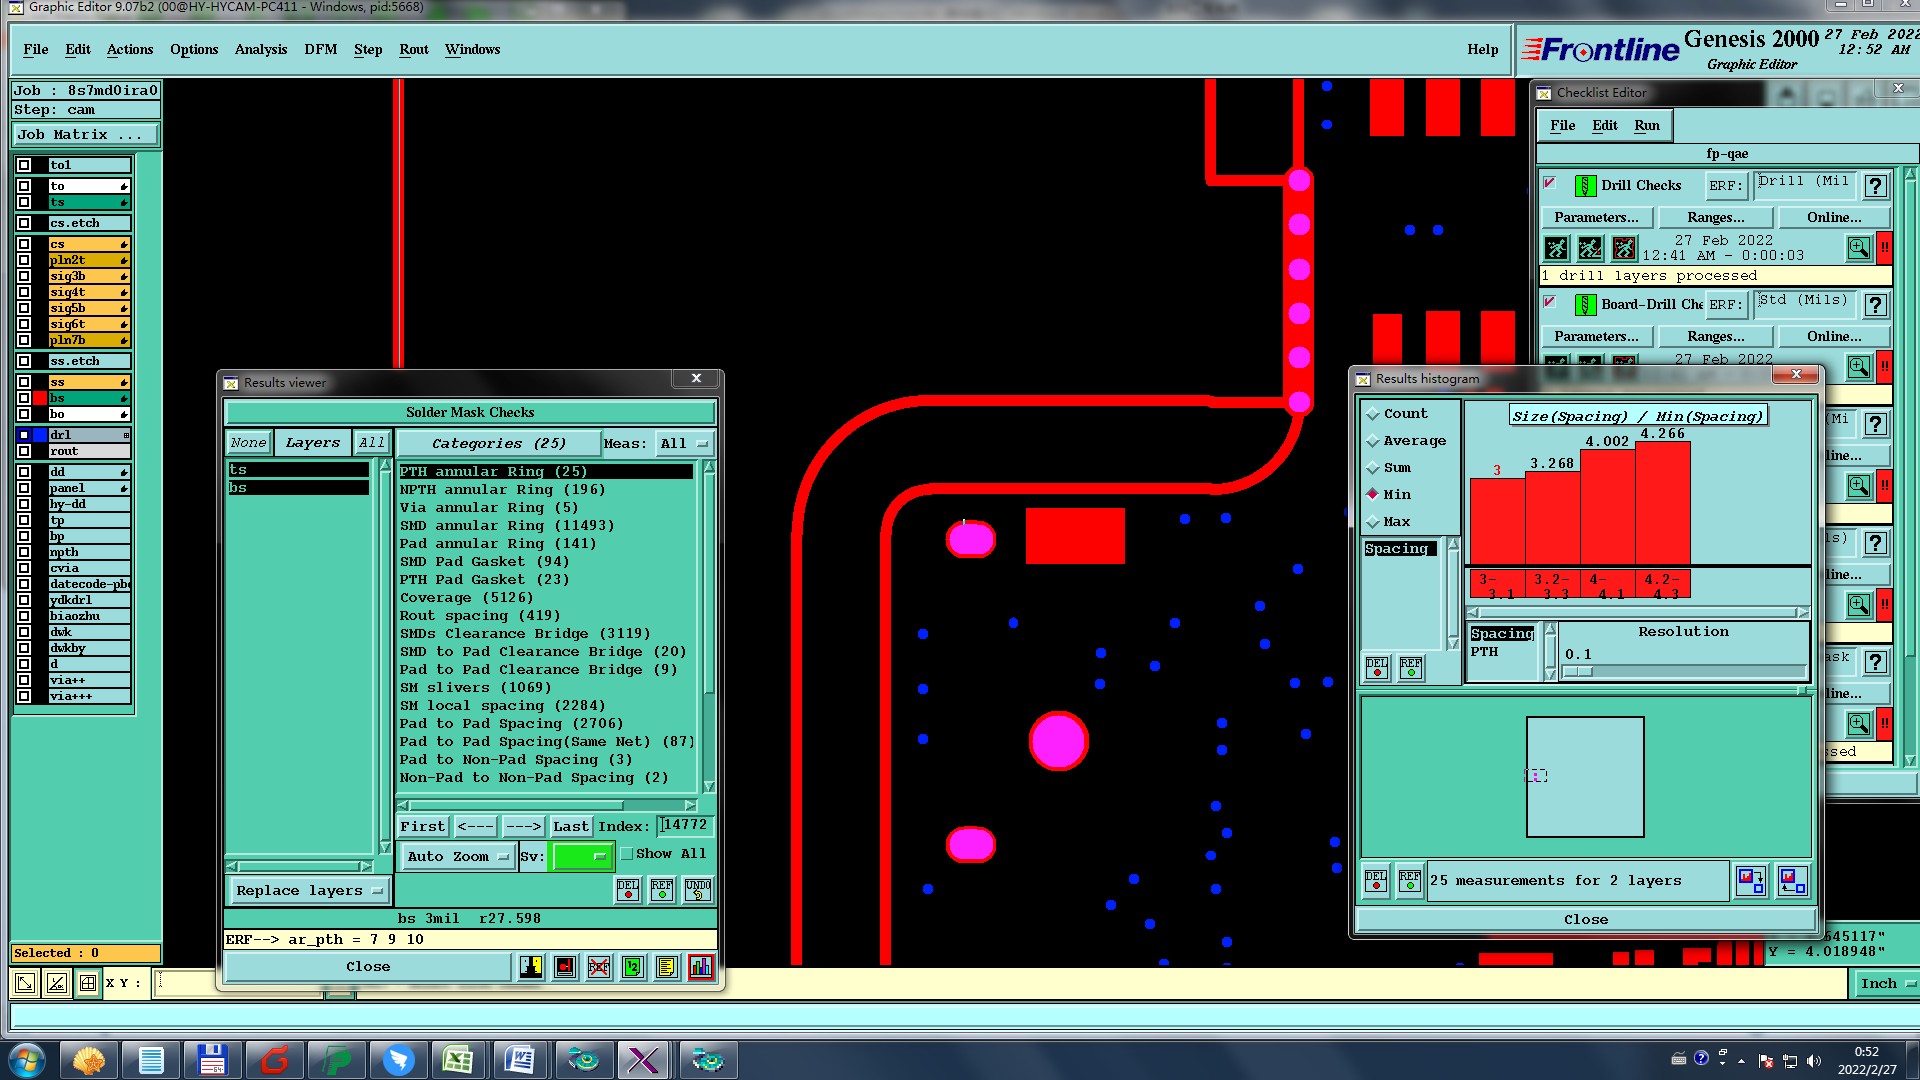Toggle visibility box of layer drl
This screenshot has width=1920, height=1080.
24,435
